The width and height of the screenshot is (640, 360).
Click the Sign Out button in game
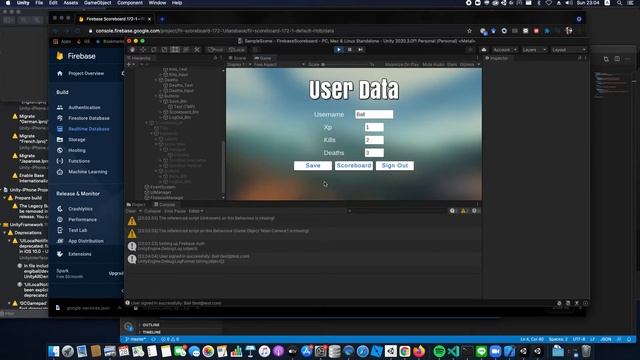click(395, 165)
